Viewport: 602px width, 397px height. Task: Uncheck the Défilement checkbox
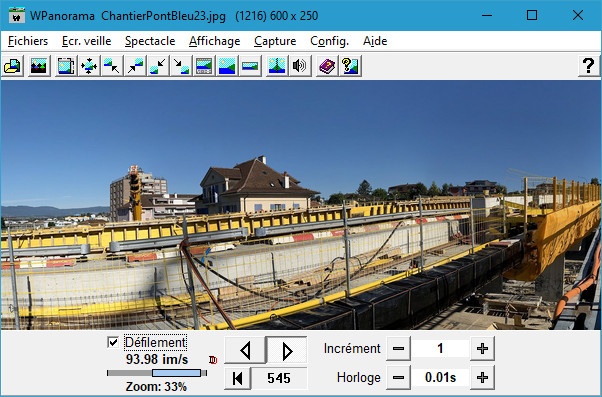[x=113, y=342]
